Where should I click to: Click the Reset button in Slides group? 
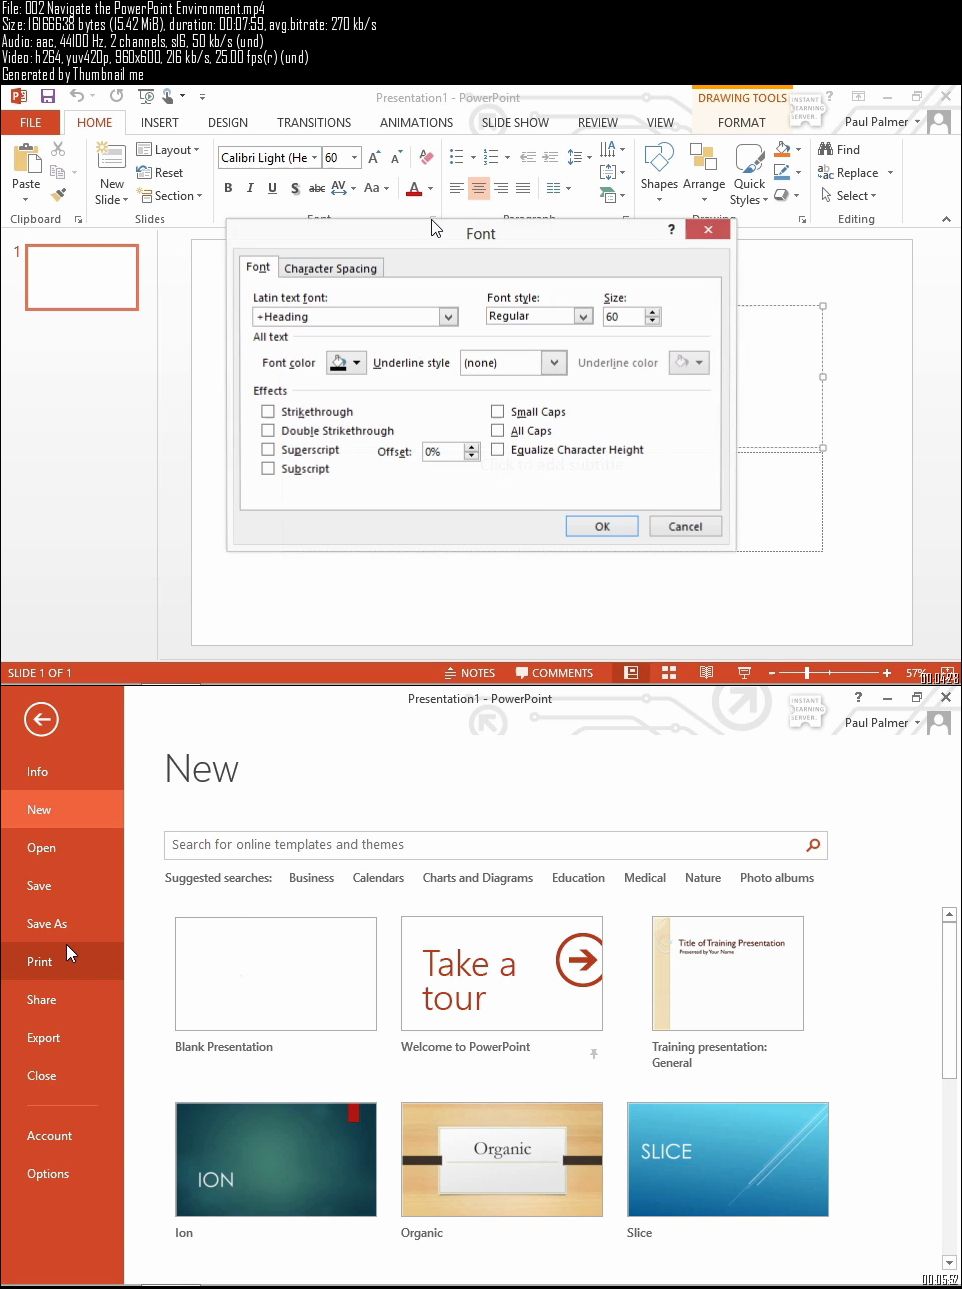(160, 173)
